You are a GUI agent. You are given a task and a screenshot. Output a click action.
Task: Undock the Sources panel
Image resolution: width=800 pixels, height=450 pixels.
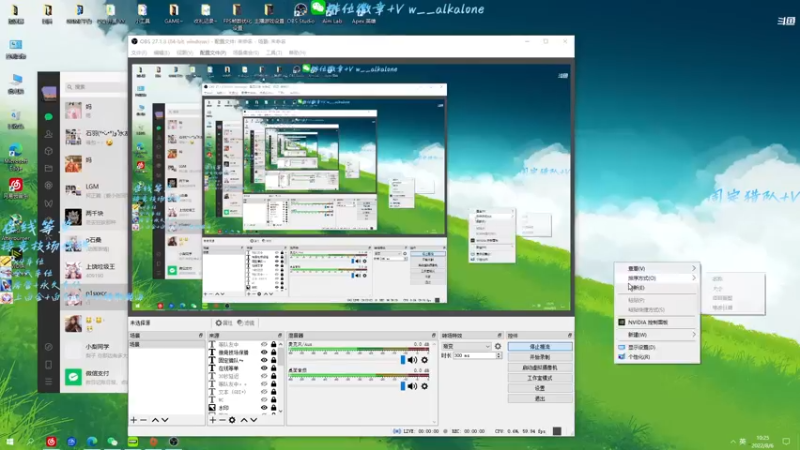pos(280,335)
